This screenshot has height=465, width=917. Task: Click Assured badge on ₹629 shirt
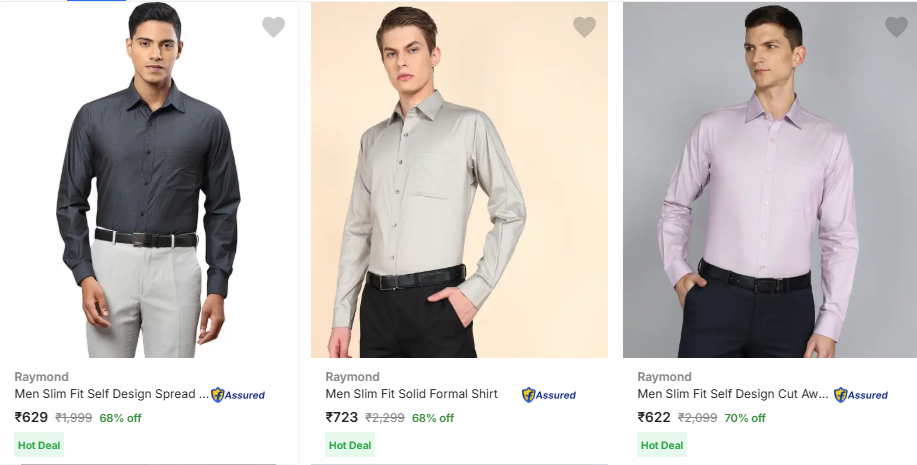pyautogui.click(x=238, y=395)
